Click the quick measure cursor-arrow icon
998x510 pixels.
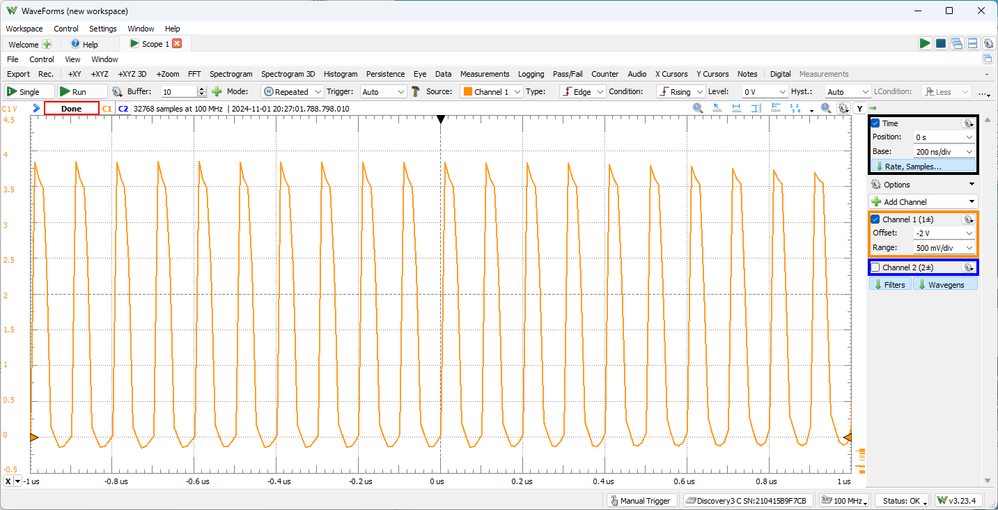pyautogui.click(x=718, y=109)
